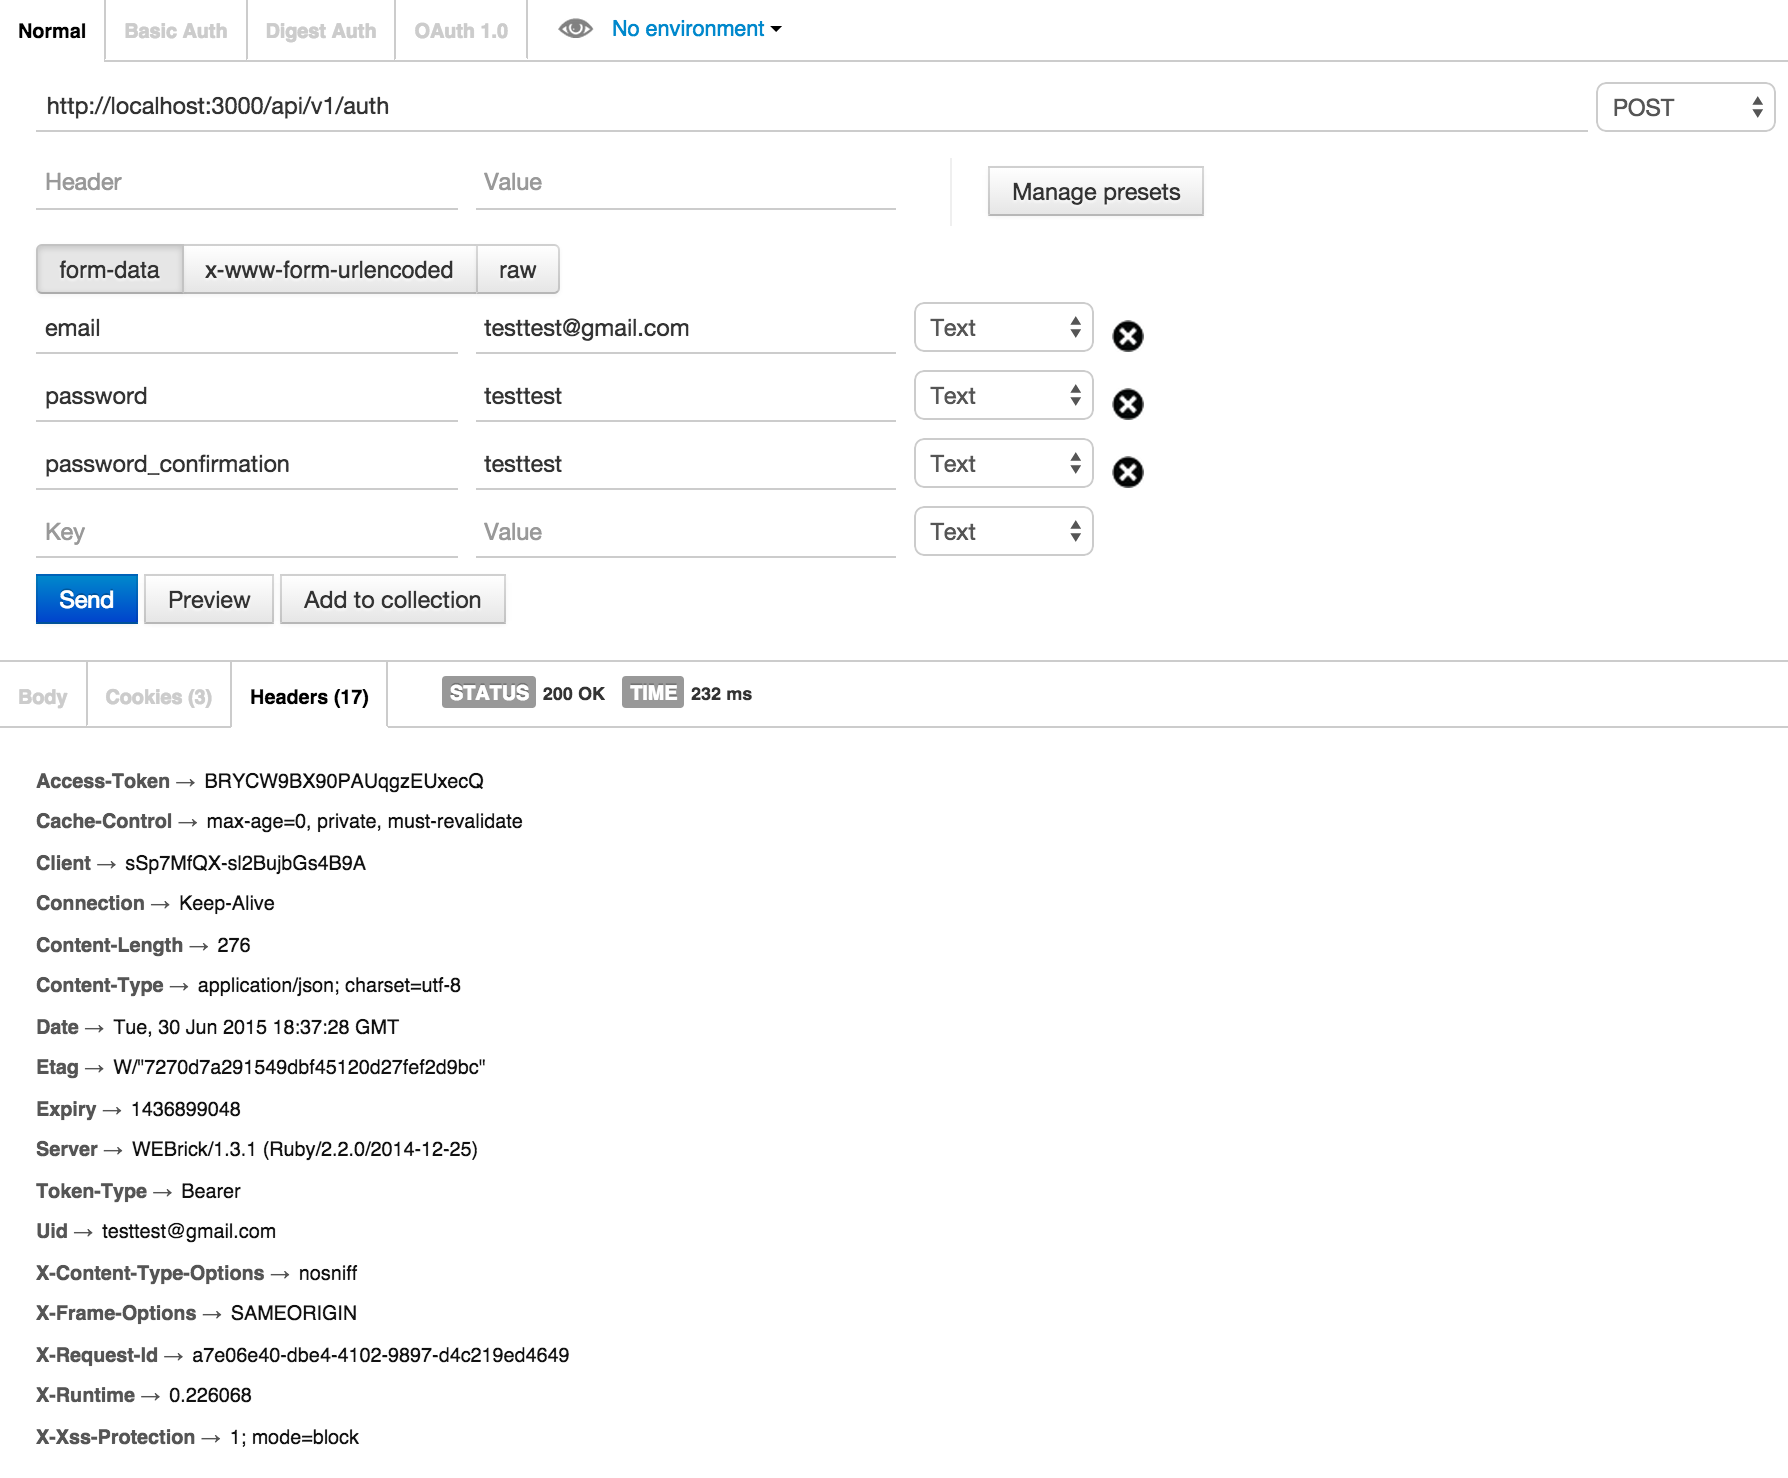
Task: Remove the password_confirmation row
Action: click(1128, 472)
